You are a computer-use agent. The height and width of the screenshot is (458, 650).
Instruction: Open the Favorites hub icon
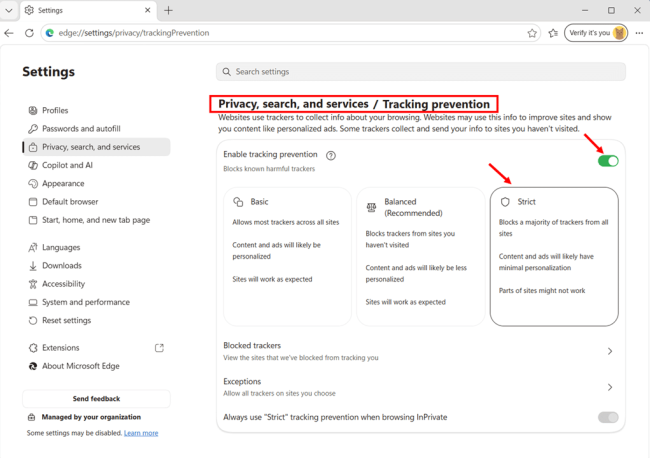[x=553, y=33]
